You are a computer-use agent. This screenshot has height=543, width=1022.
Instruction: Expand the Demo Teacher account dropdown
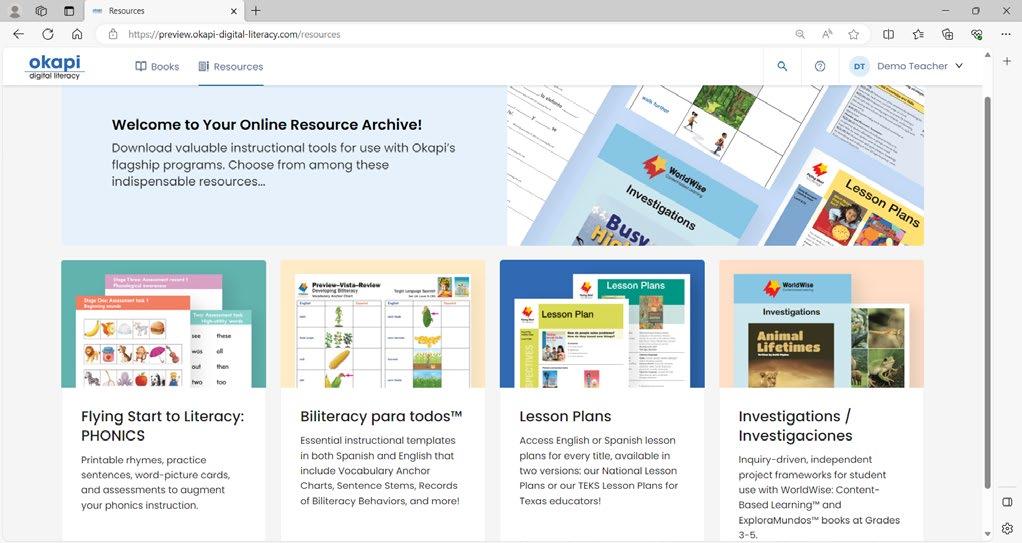click(959, 66)
